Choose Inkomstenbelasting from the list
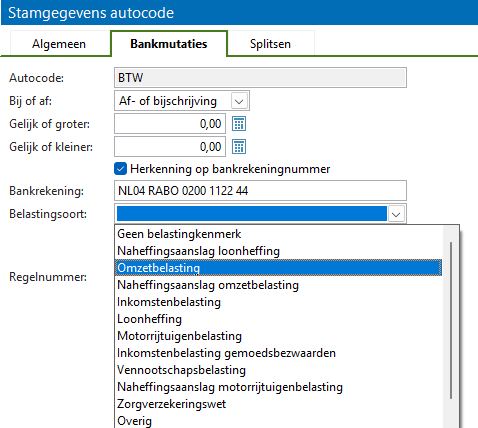The height and width of the screenshot is (428, 478). click(x=278, y=302)
